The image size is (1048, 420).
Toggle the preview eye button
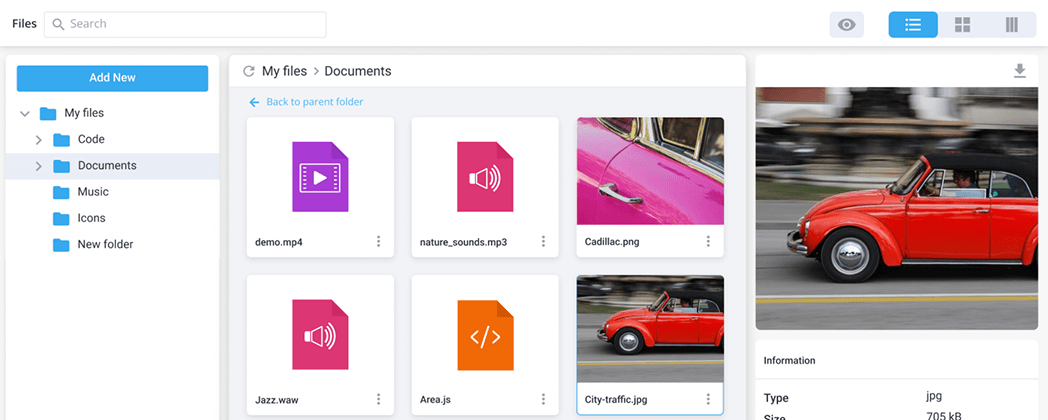coord(846,25)
